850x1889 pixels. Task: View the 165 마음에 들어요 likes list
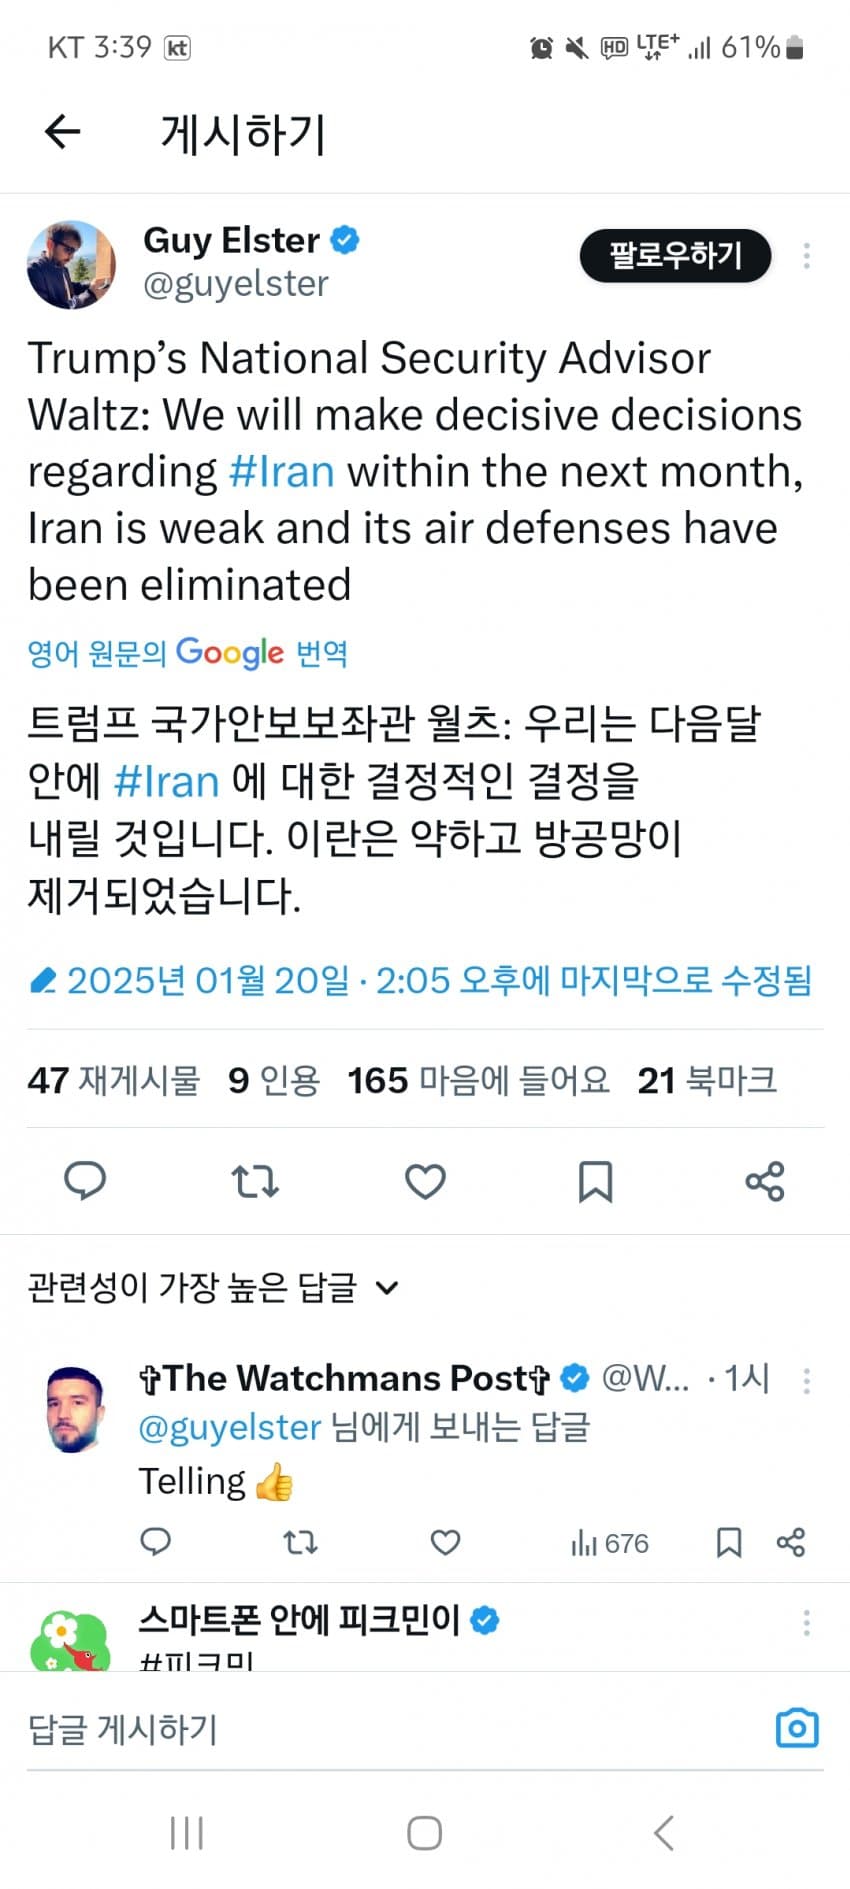coord(478,1080)
